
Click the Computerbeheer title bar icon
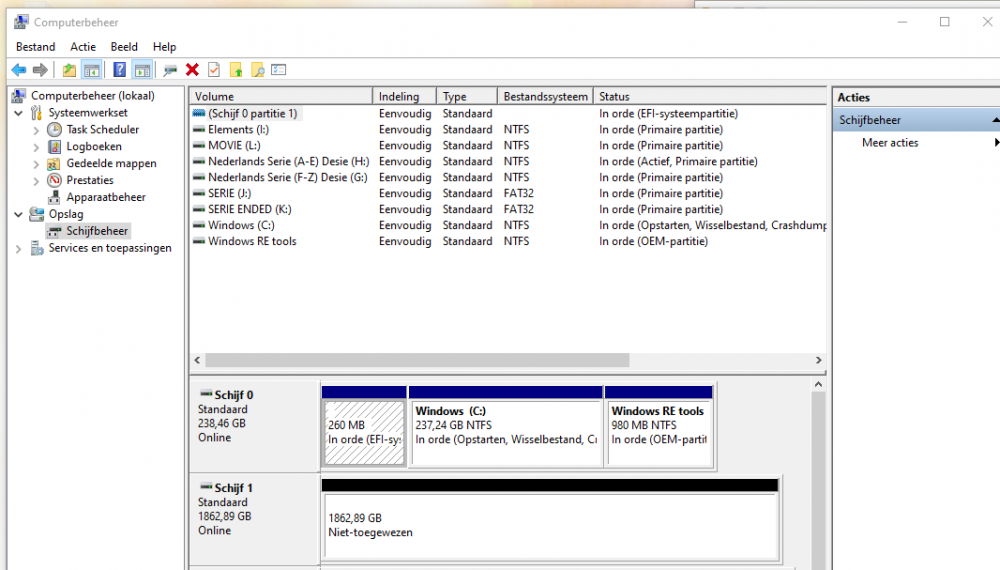pyautogui.click(x=21, y=22)
